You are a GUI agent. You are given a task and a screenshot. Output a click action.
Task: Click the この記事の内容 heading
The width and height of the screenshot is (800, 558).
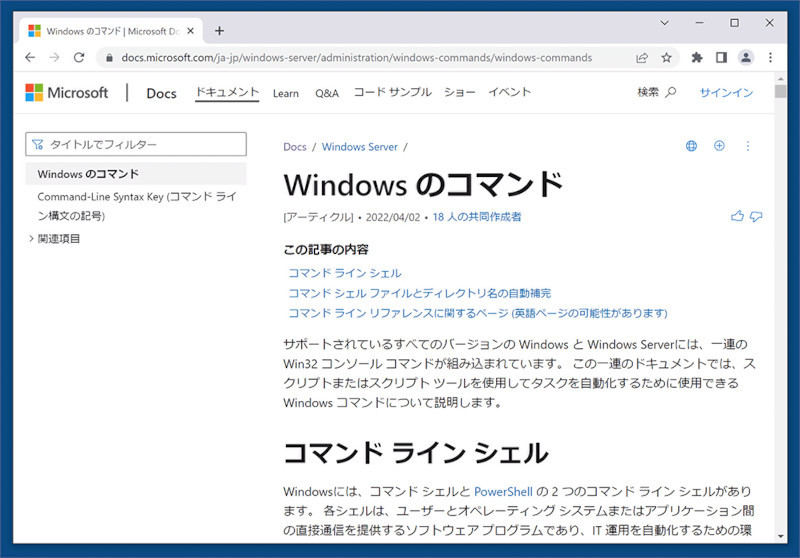326,250
